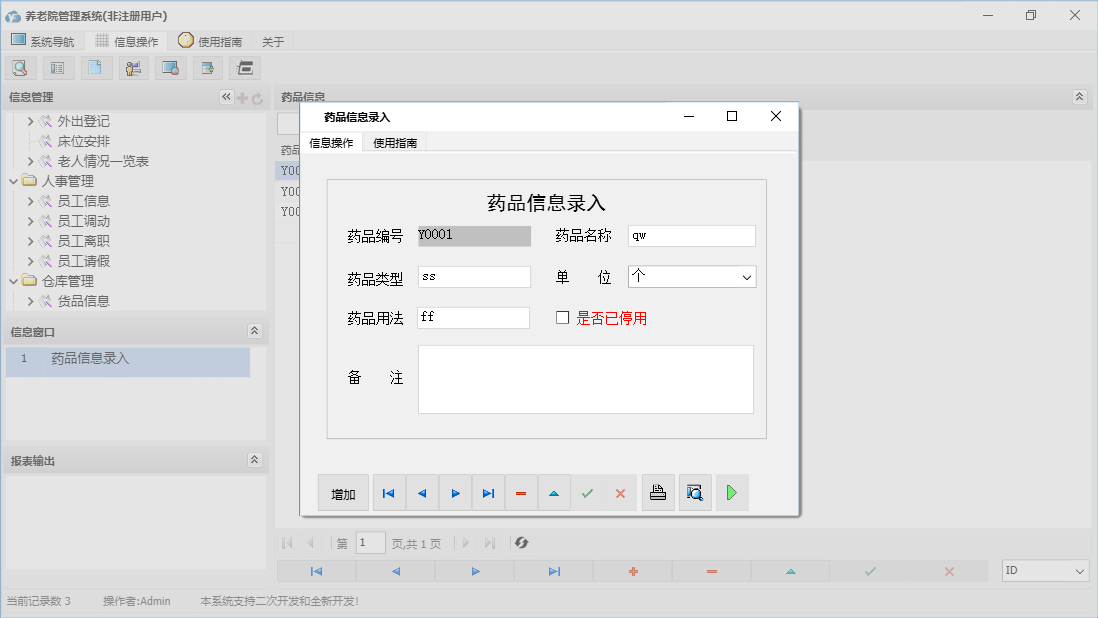1098x618 pixels.
Task: Click the green run arrow in dialog
Action: (732, 492)
